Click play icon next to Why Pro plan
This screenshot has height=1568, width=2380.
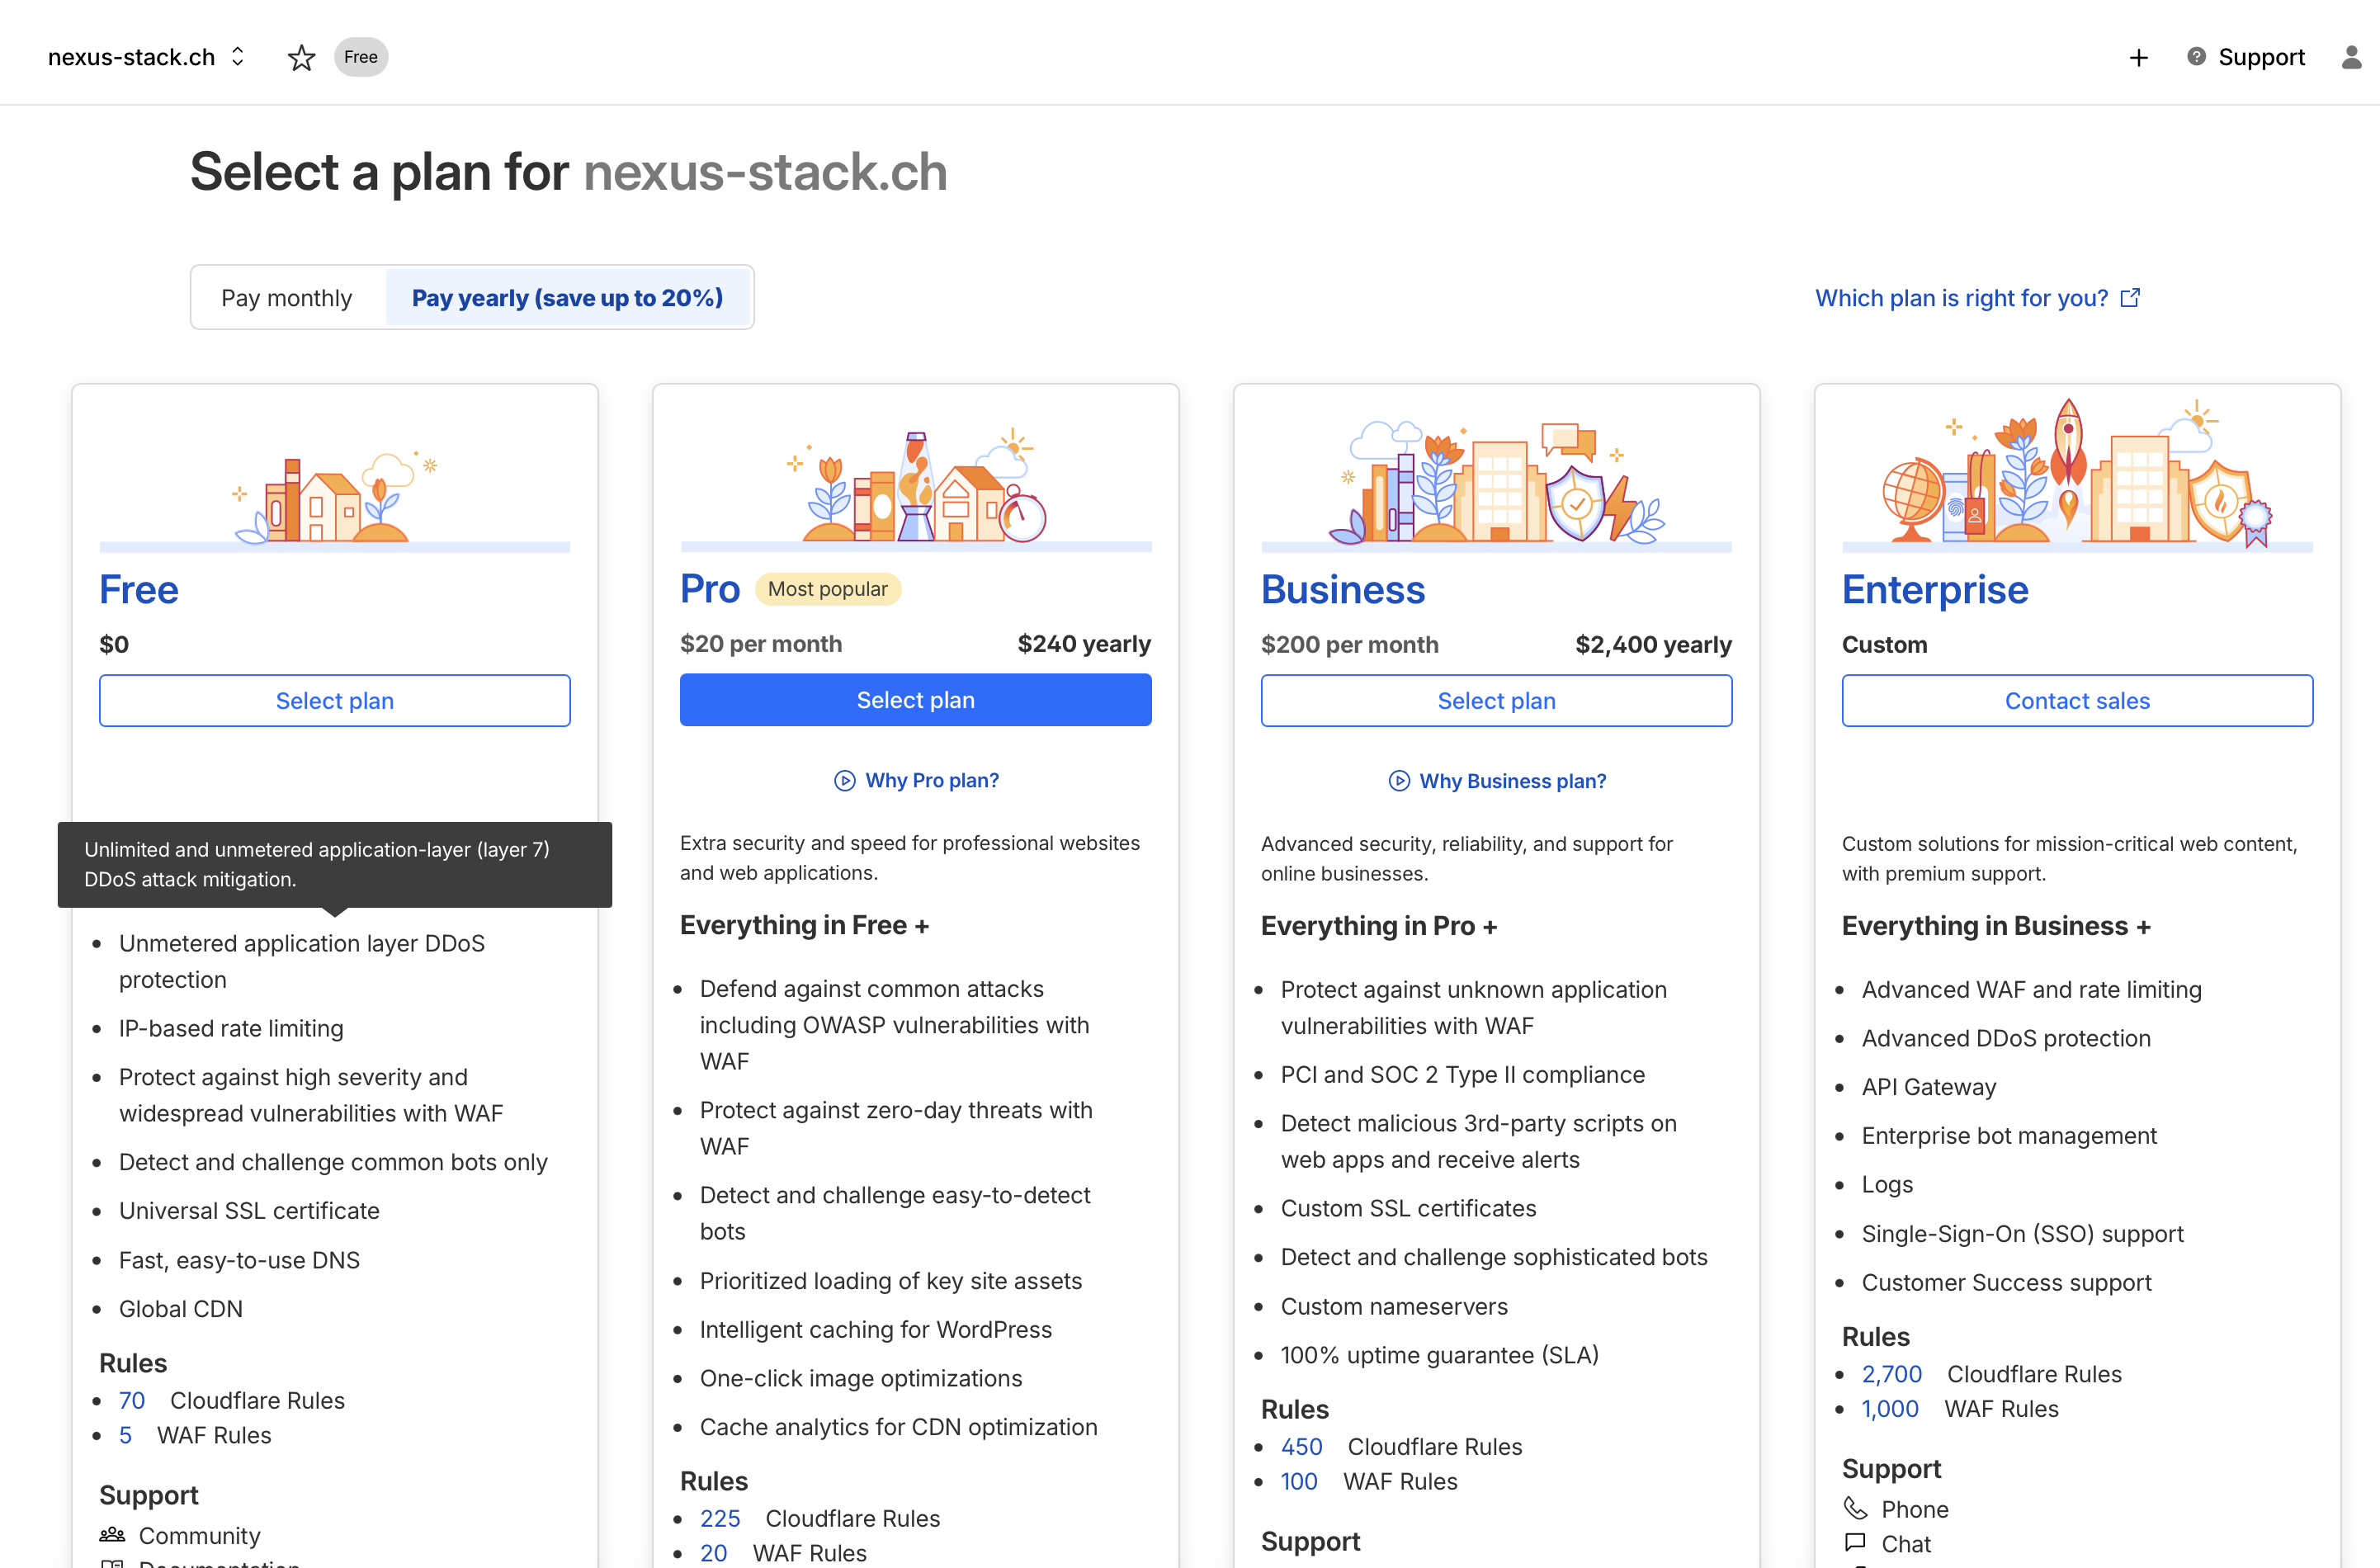pos(845,781)
